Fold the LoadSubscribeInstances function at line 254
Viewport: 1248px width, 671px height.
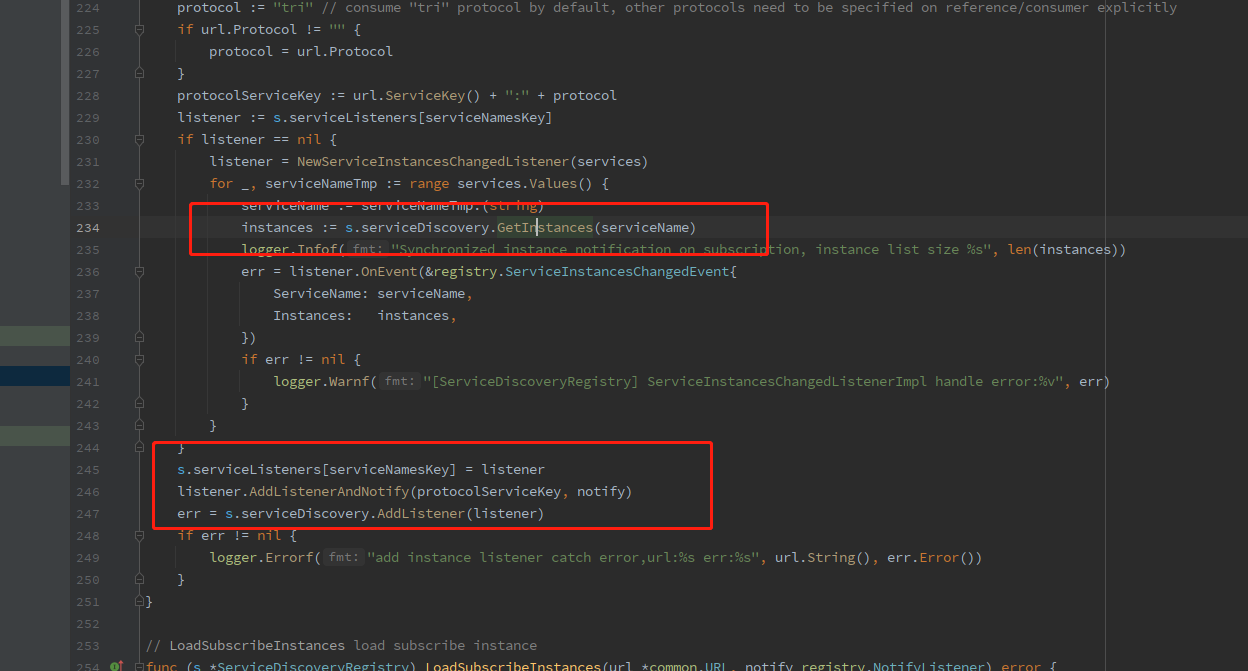click(140, 666)
